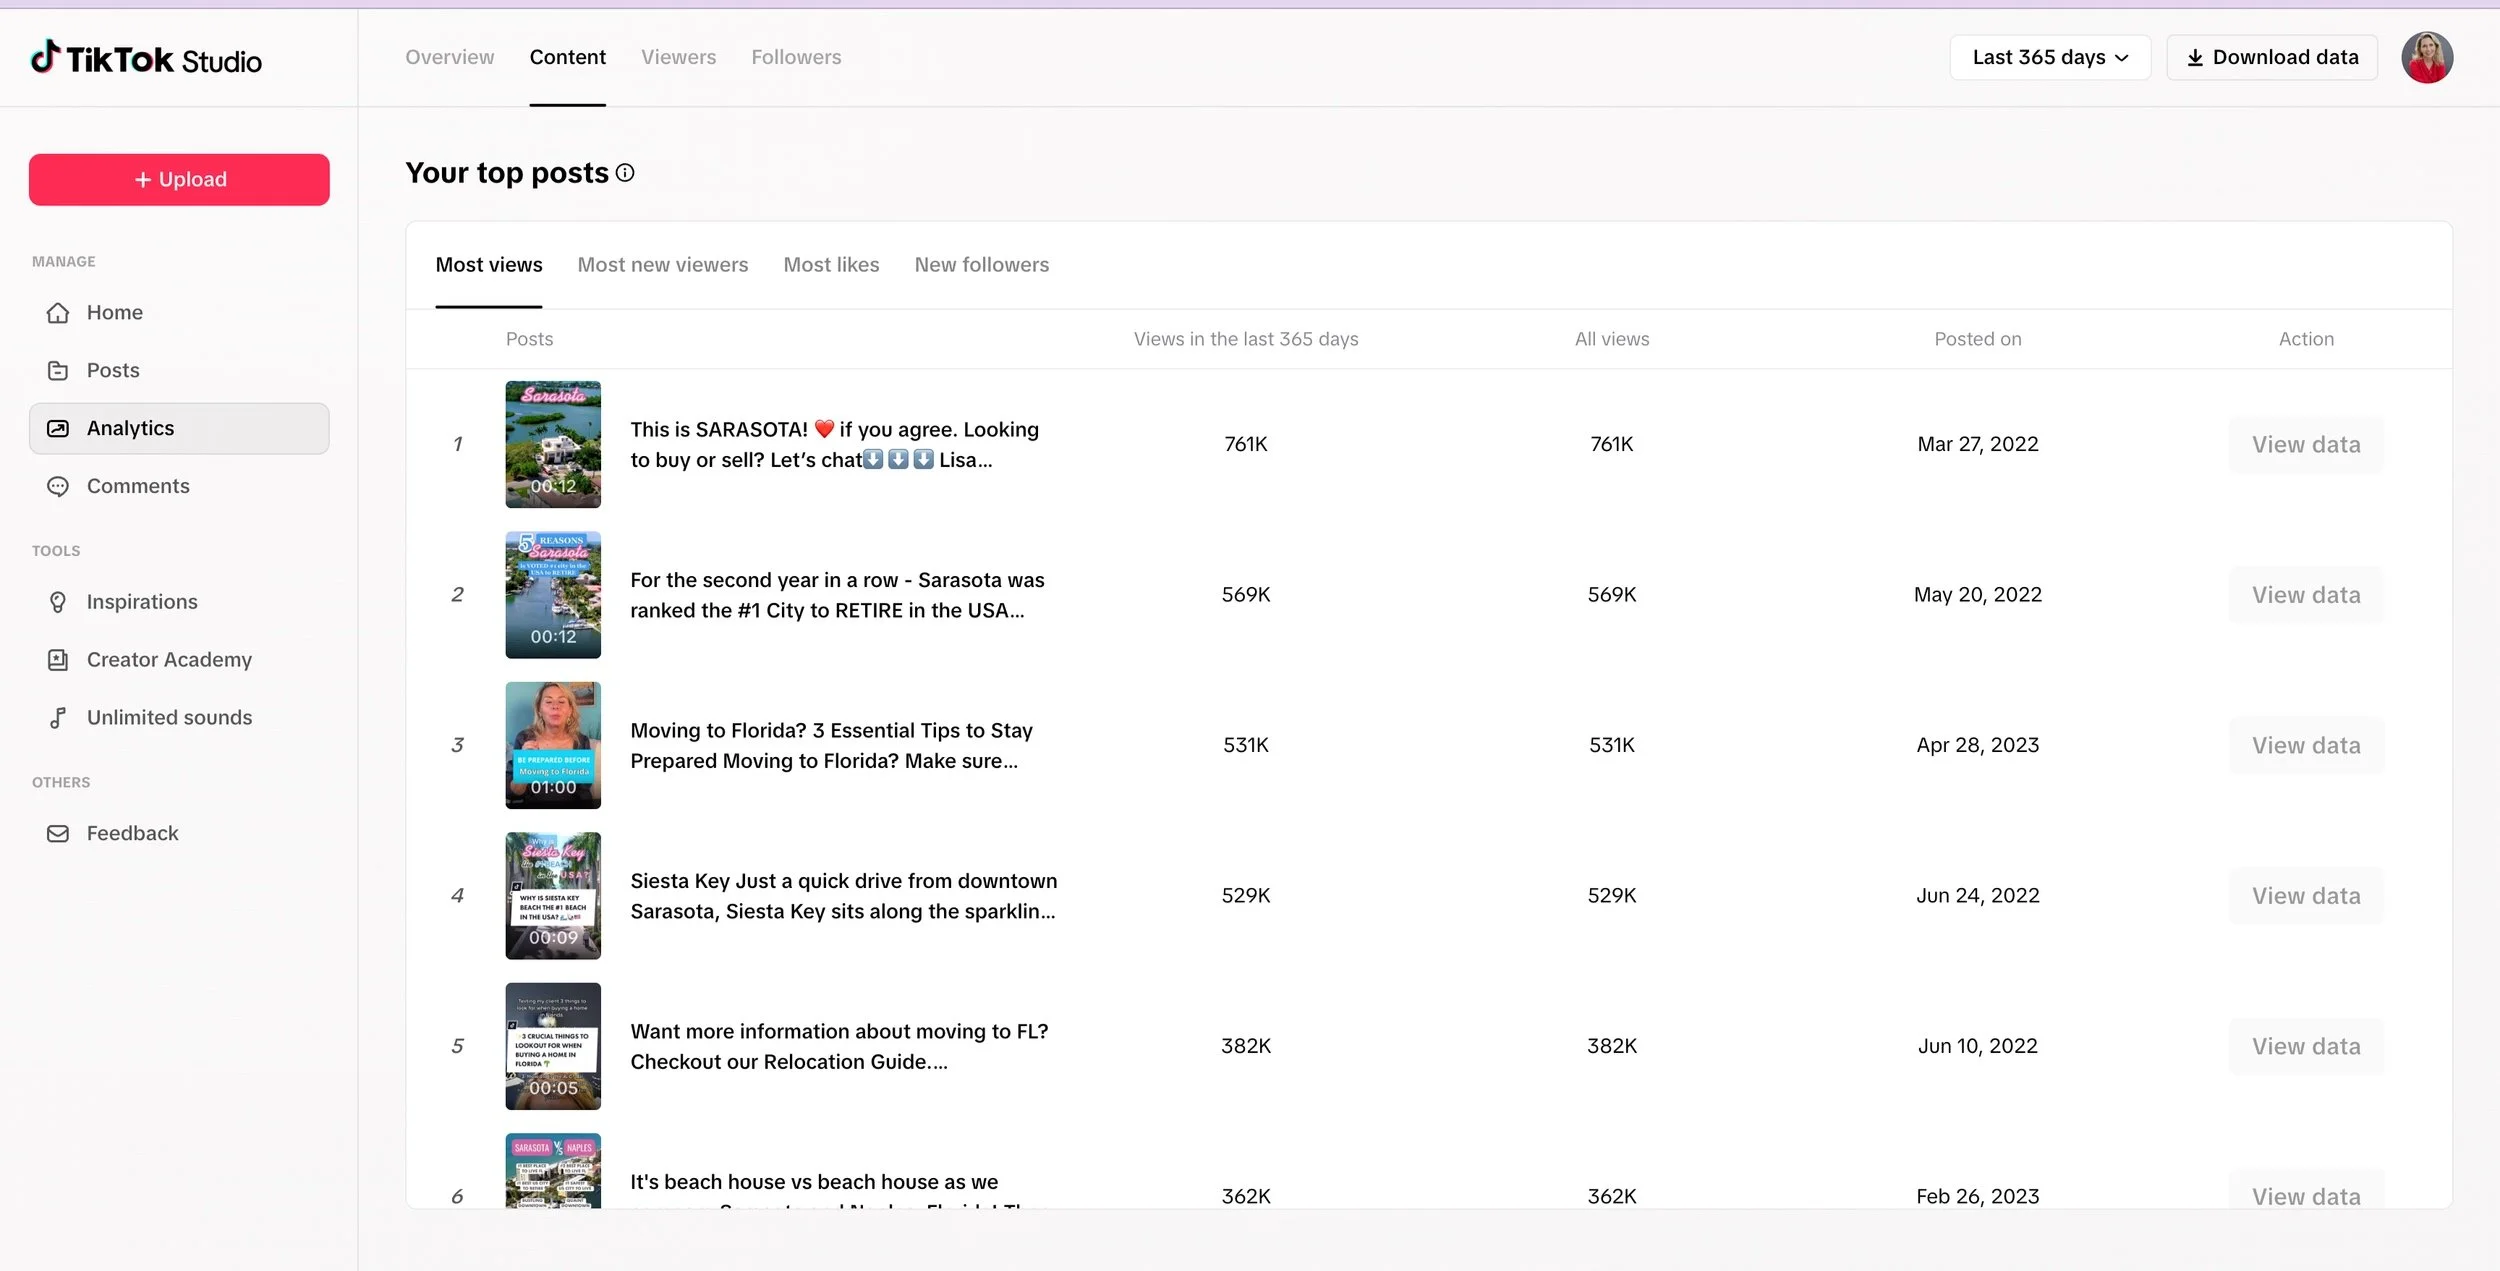Select the Most likes tab
This screenshot has height=1271, width=2500.
tap(831, 265)
